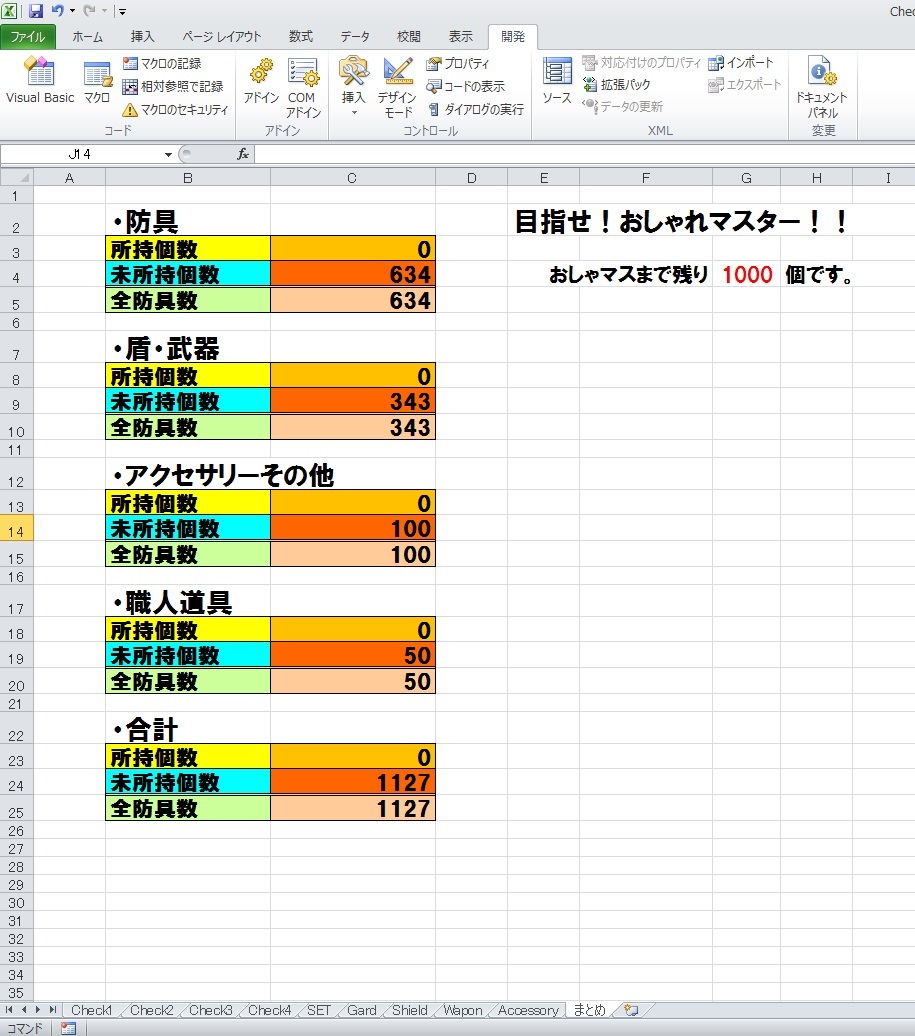Open the ファイル tab
This screenshot has height=1036, width=915.
28,37
